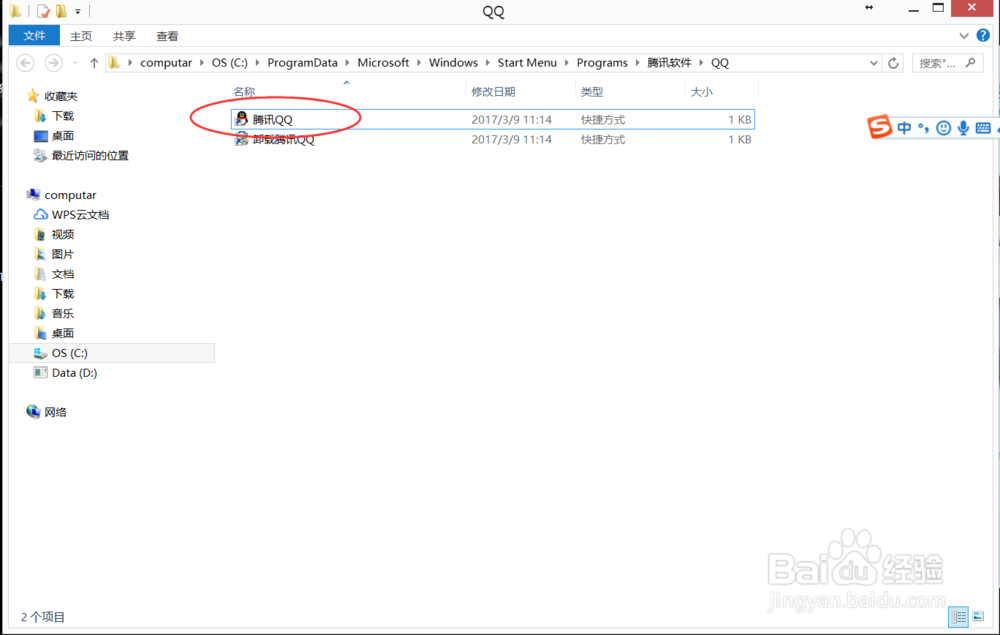Select OS (C:) drive in sidebar

69,353
